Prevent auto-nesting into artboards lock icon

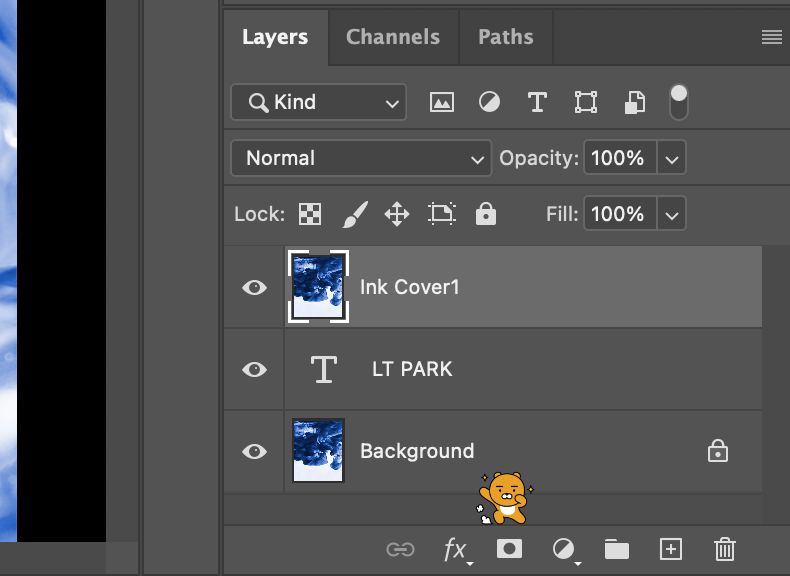442,214
